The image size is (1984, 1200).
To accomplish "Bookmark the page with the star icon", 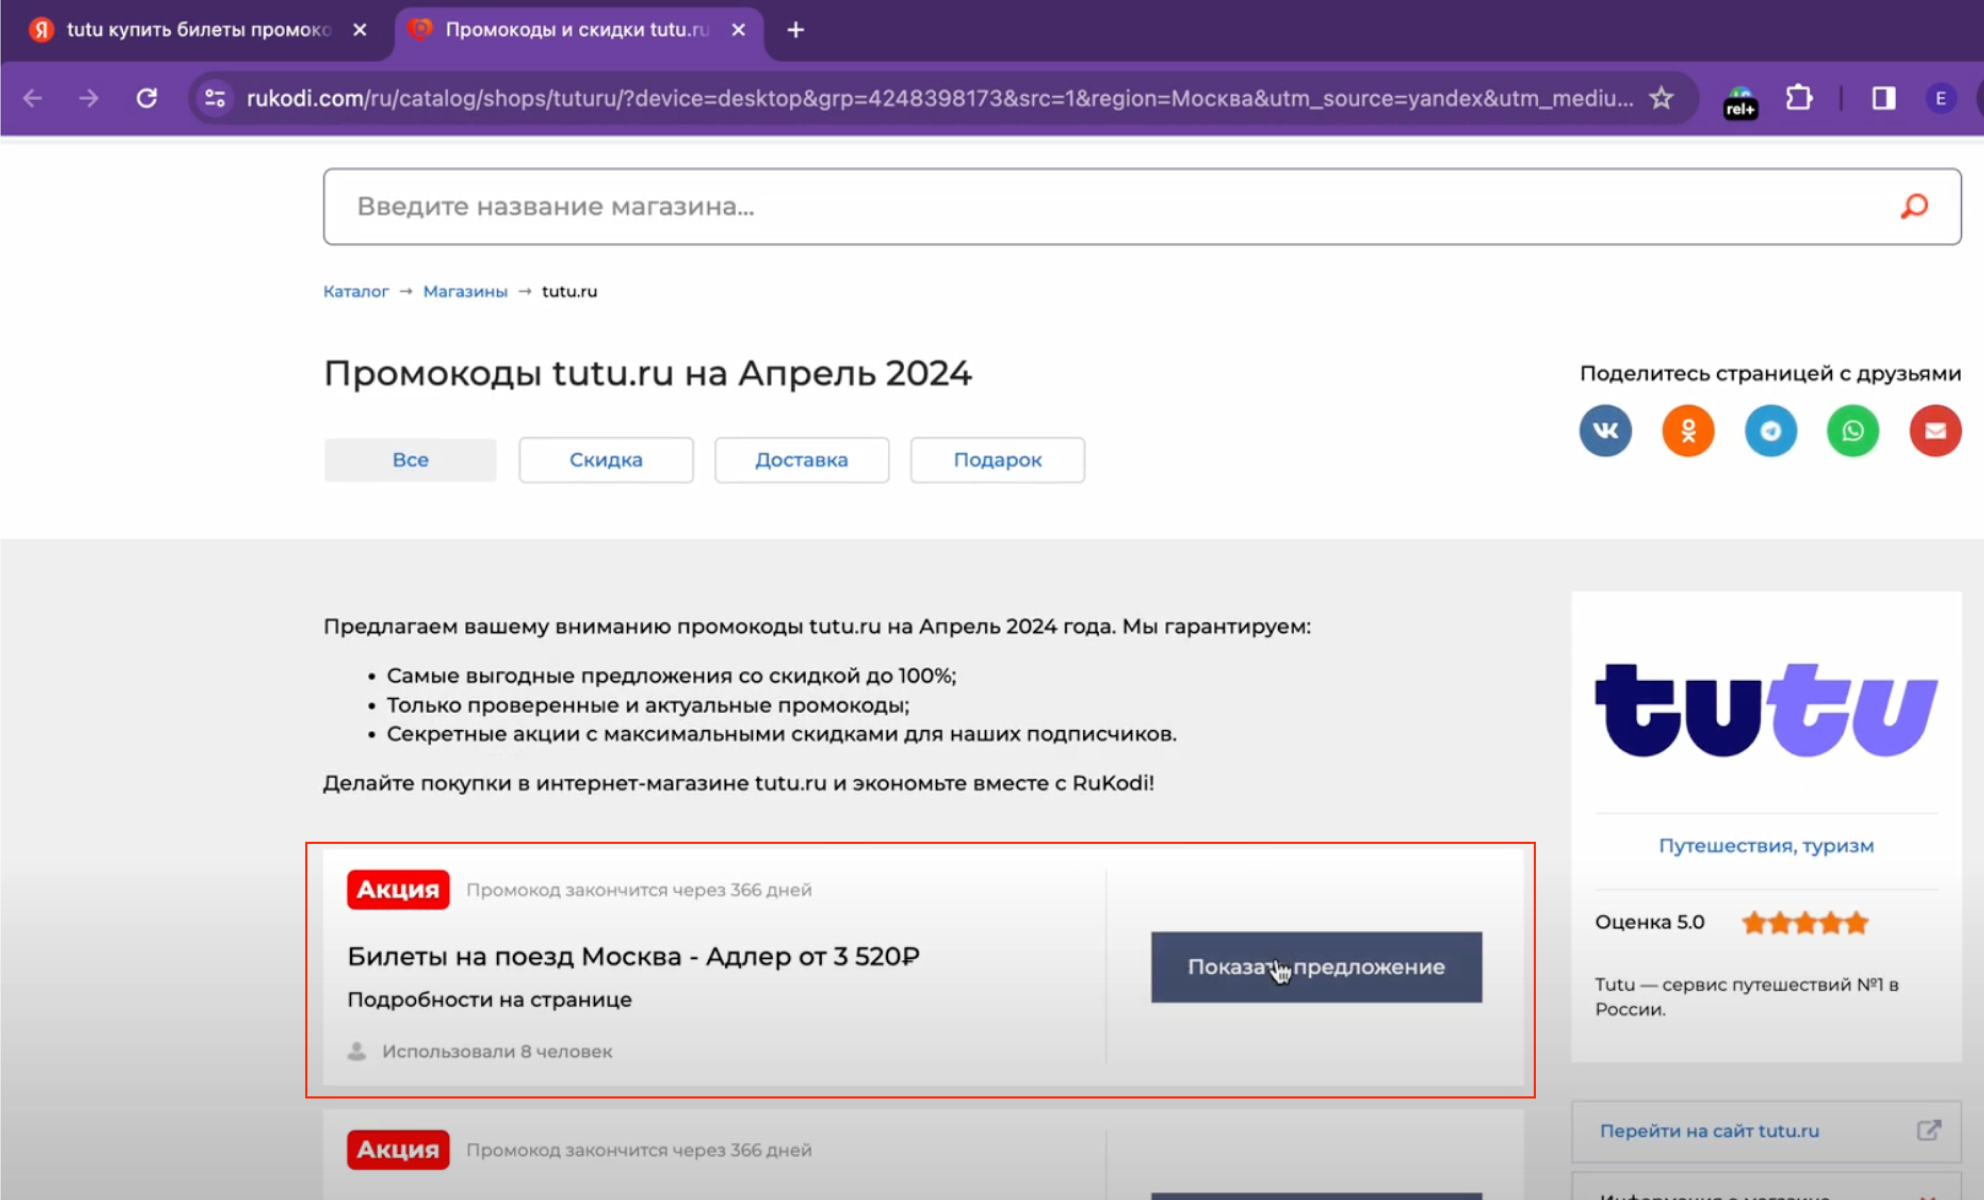I will (x=1661, y=98).
